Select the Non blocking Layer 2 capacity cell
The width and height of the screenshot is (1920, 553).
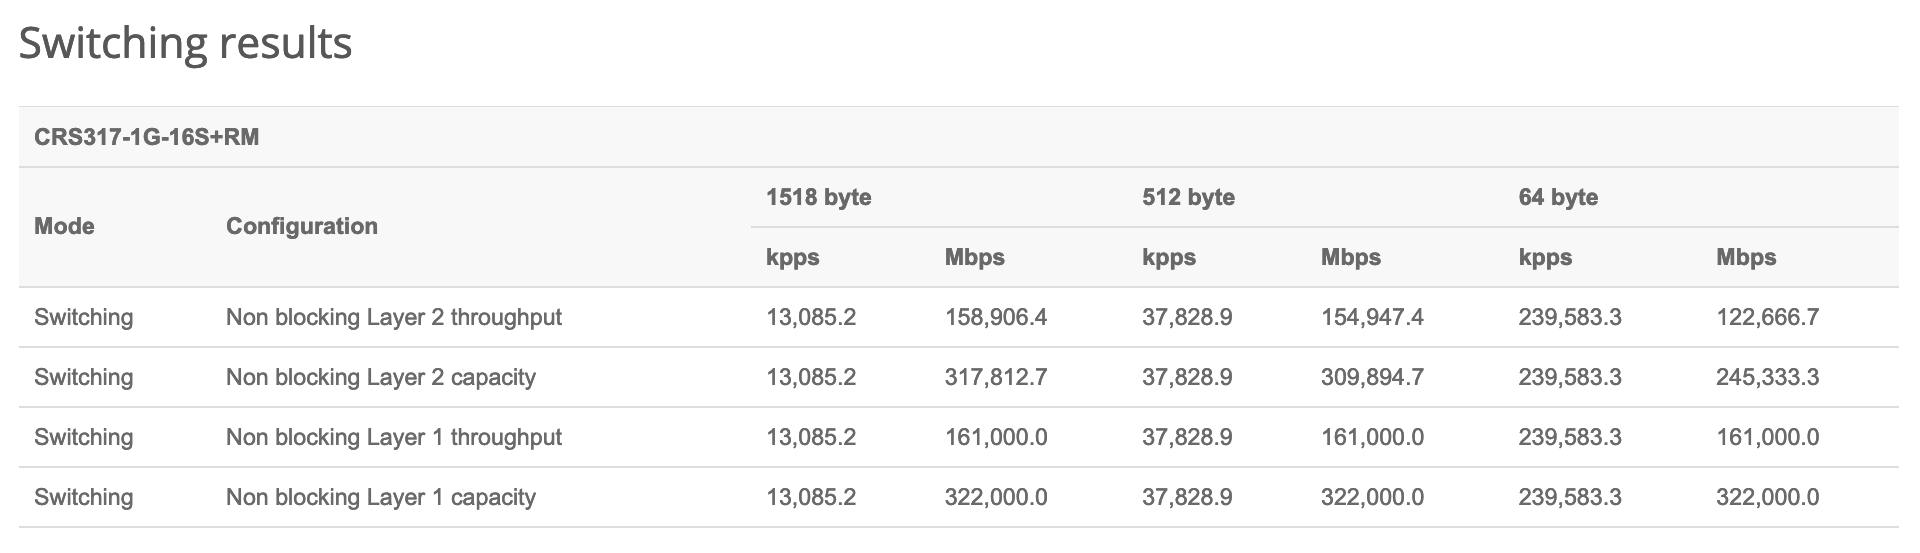pyautogui.click(x=380, y=378)
